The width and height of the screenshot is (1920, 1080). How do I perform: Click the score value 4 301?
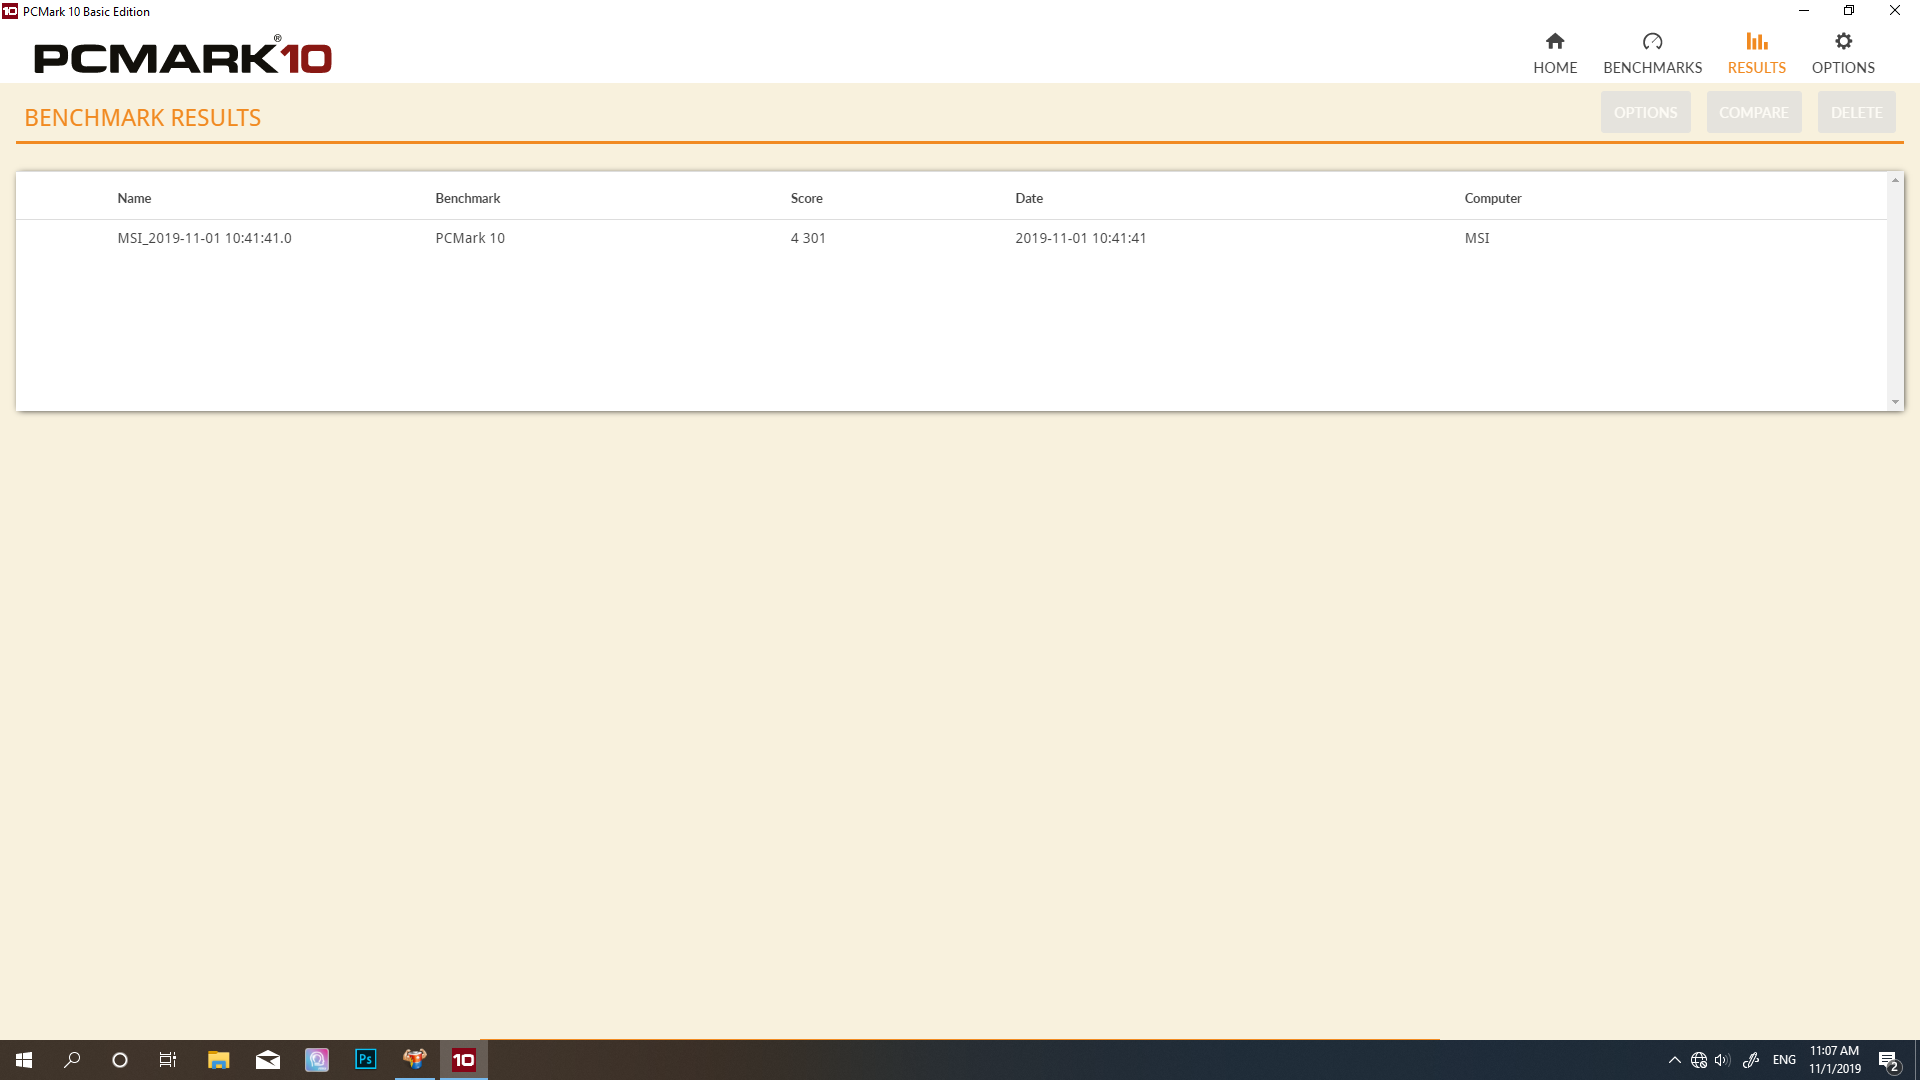[x=808, y=238]
